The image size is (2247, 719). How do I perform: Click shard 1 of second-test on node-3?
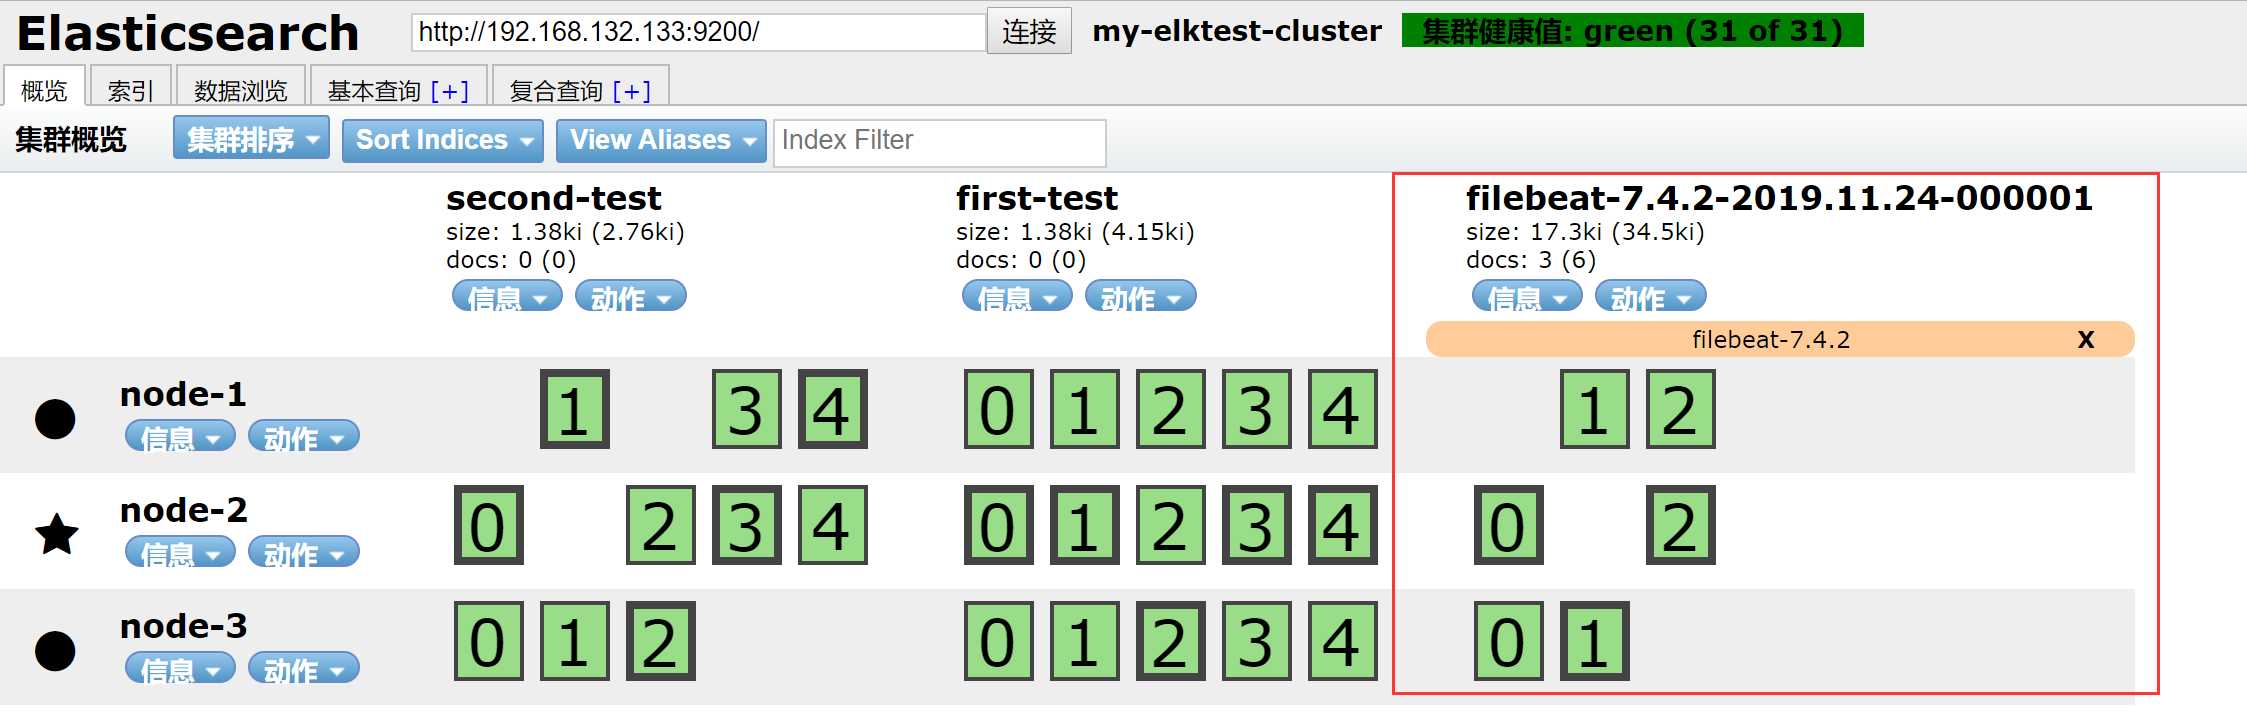(x=574, y=641)
